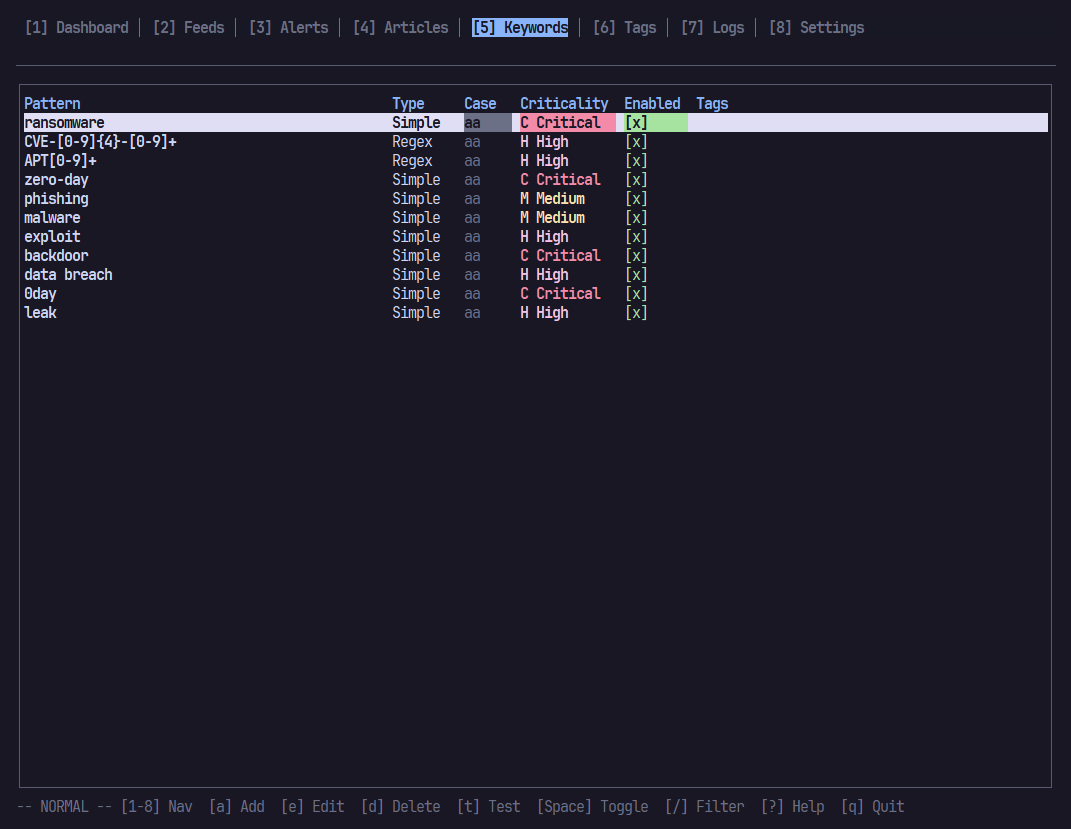The image size is (1071, 829).
Task: Click the [/] Filter hint
Action: tap(704, 806)
